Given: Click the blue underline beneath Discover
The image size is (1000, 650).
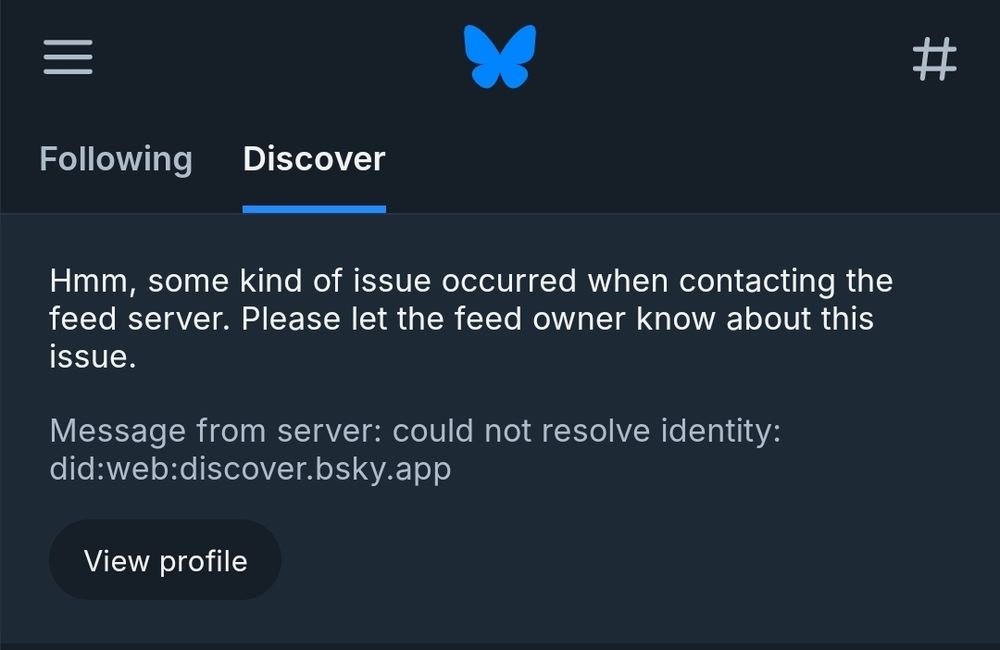Looking at the screenshot, I should pyautogui.click(x=313, y=206).
